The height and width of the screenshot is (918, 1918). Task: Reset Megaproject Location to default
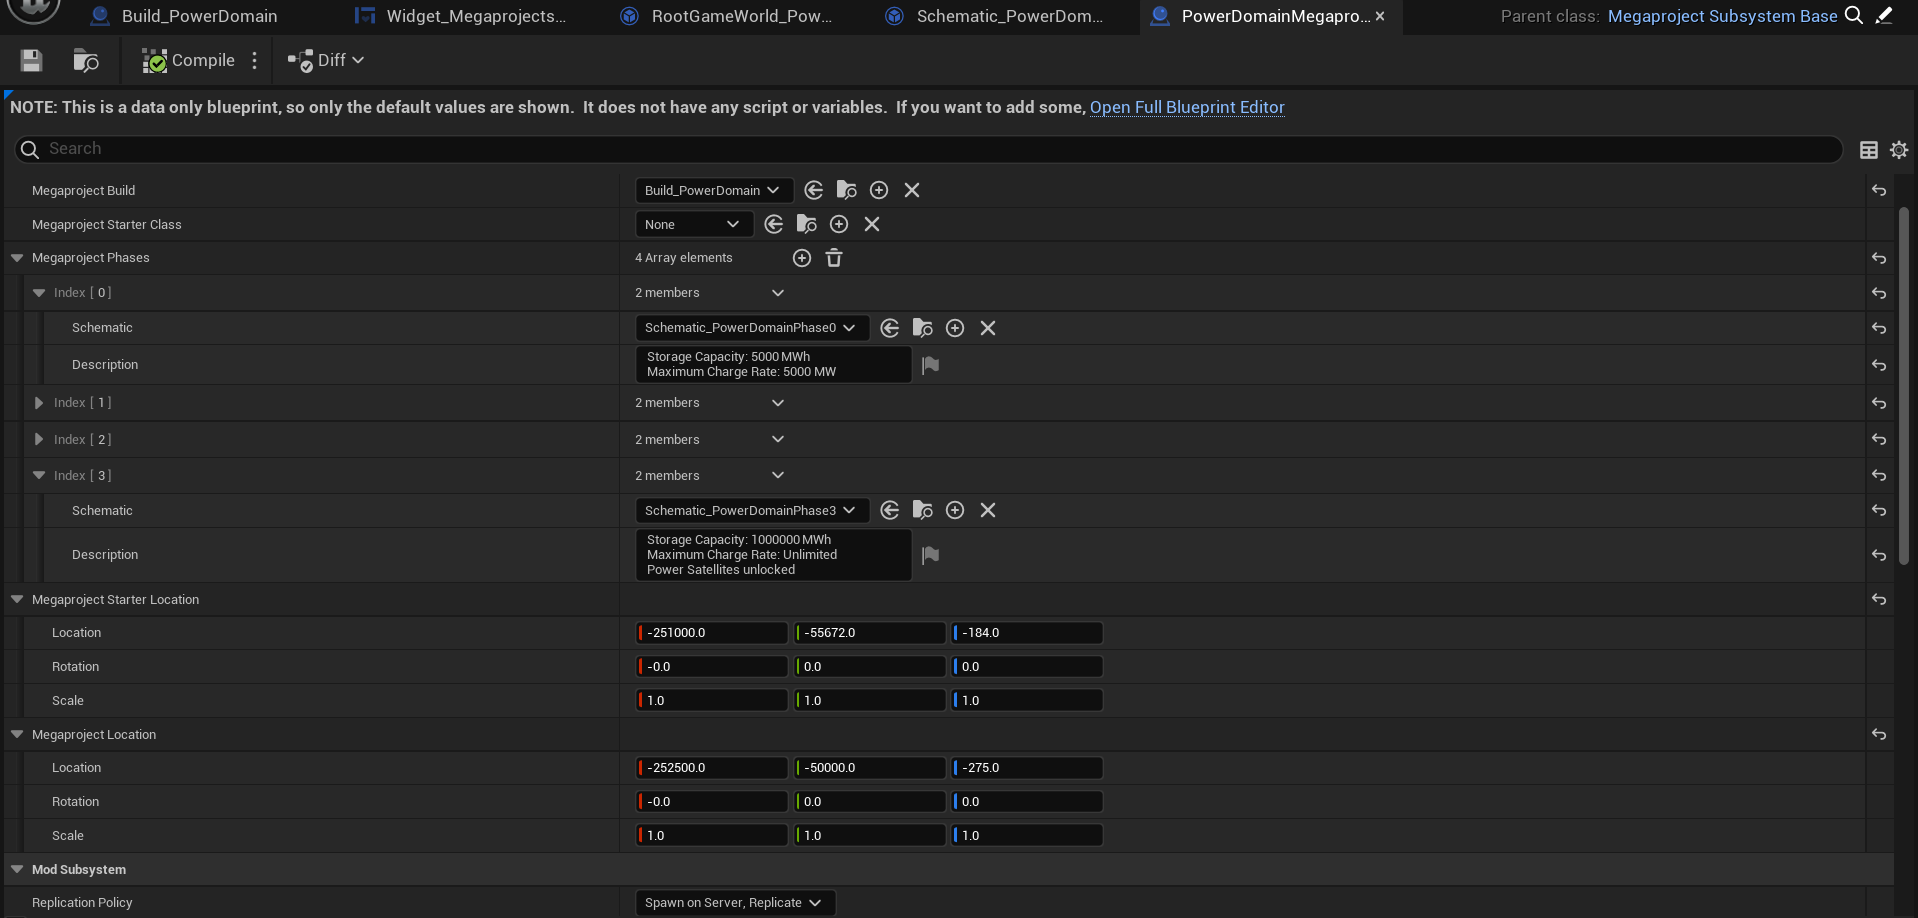[x=1879, y=734]
